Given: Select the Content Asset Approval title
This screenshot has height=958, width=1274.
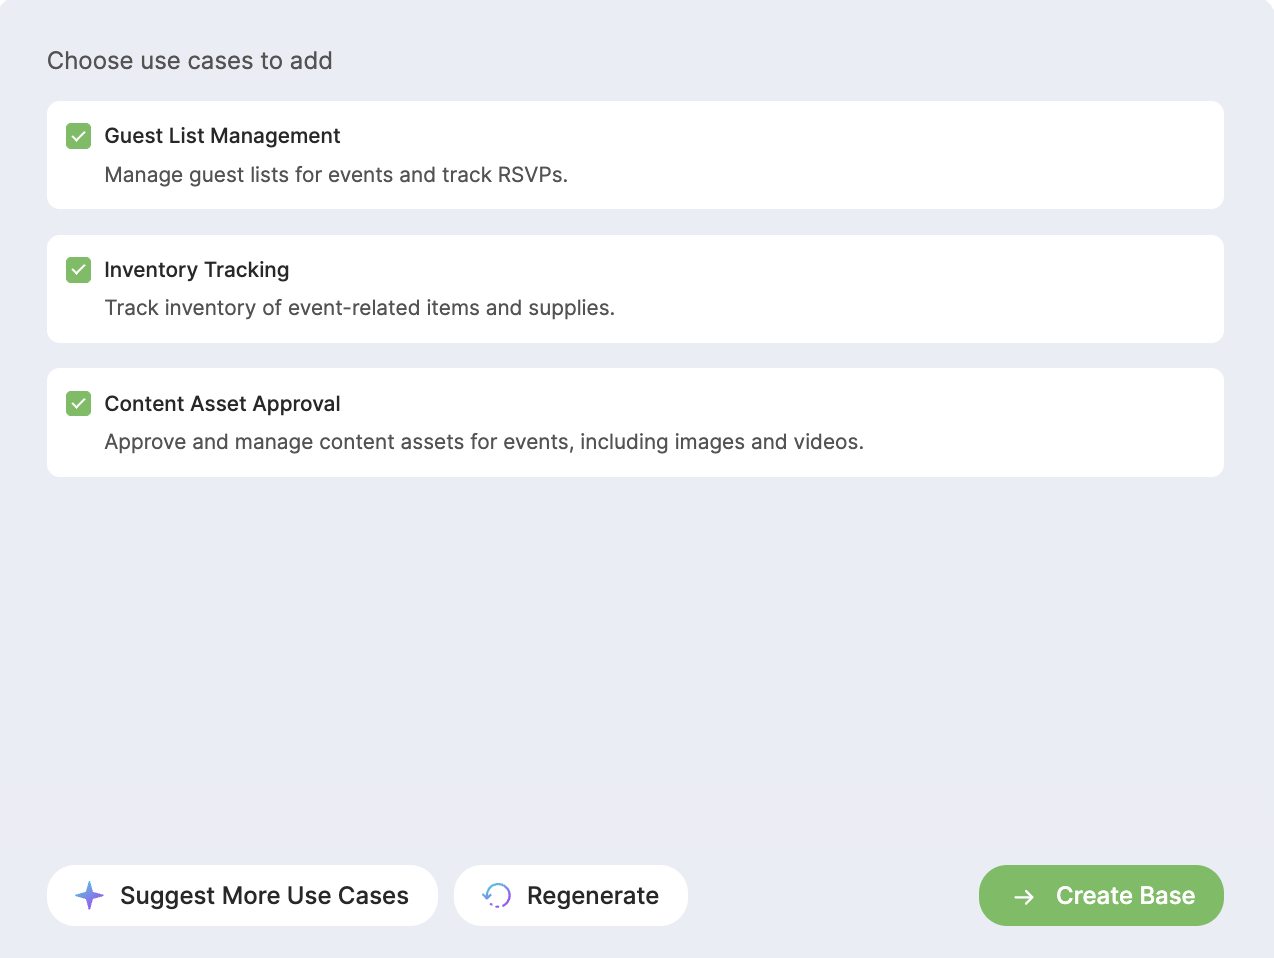Looking at the screenshot, I should [222, 404].
